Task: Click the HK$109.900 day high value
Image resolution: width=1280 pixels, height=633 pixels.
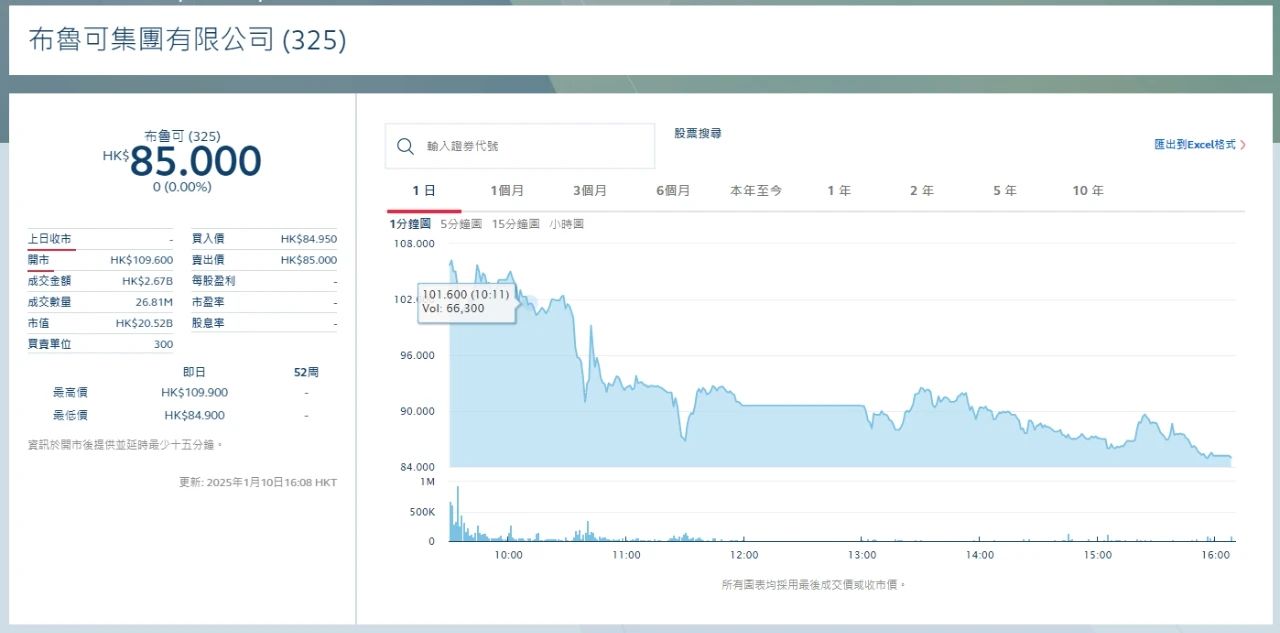Action: [x=194, y=393]
